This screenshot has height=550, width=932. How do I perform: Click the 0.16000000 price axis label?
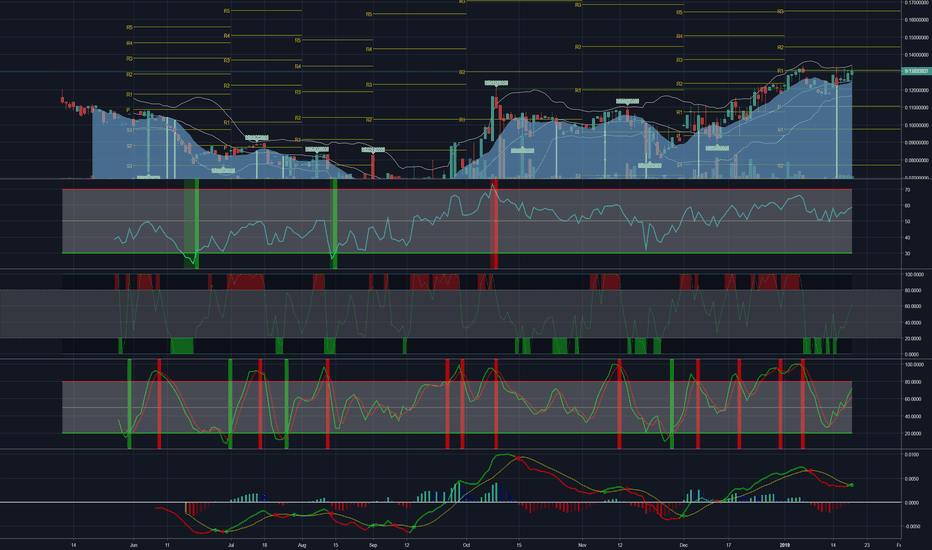[x=916, y=20]
